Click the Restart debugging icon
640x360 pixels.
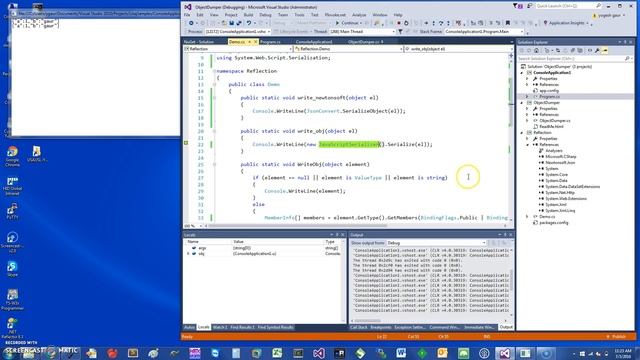tap(406, 23)
